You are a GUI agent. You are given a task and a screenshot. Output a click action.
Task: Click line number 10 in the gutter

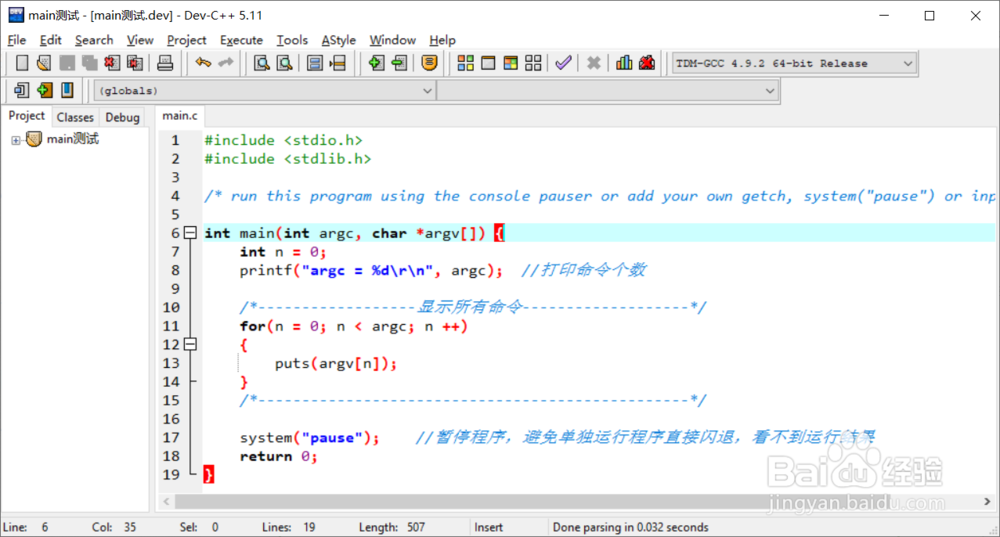[171, 307]
